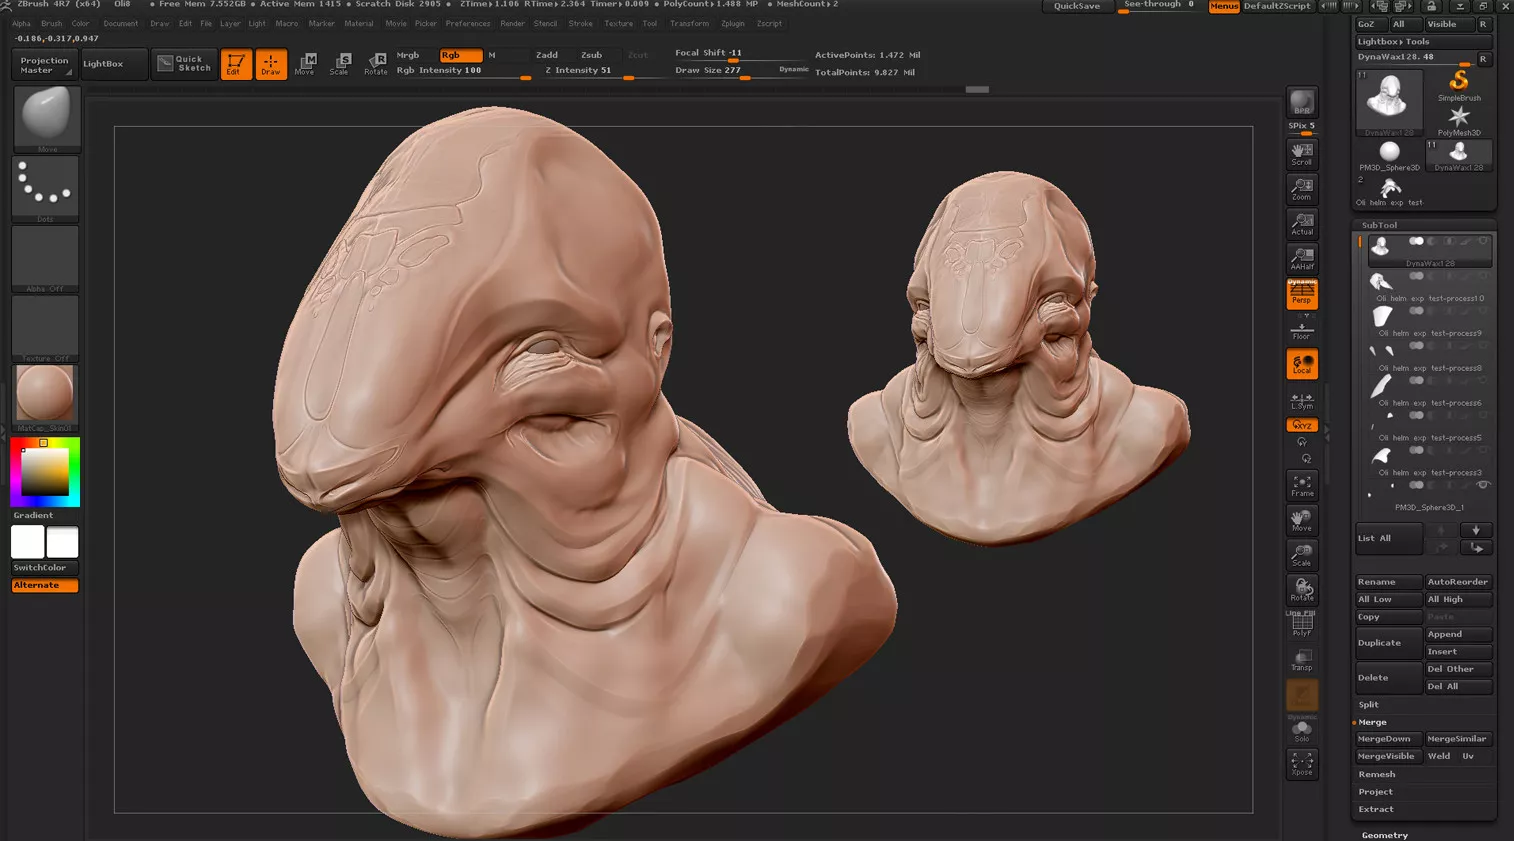Click the main color picker square
The height and width of the screenshot is (841, 1514).
pos(45,471)
